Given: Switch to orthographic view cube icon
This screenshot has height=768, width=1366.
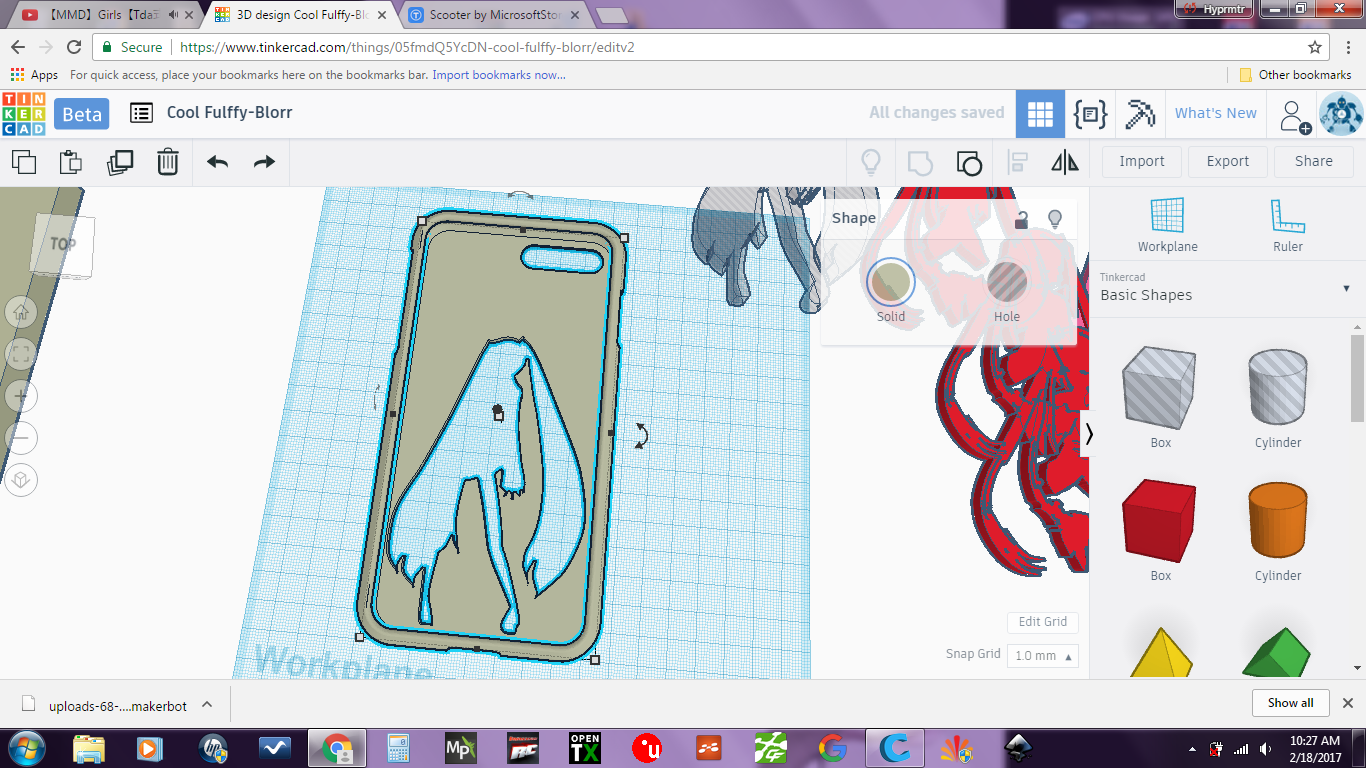Looking at the screenshot, I should [21, 480].
